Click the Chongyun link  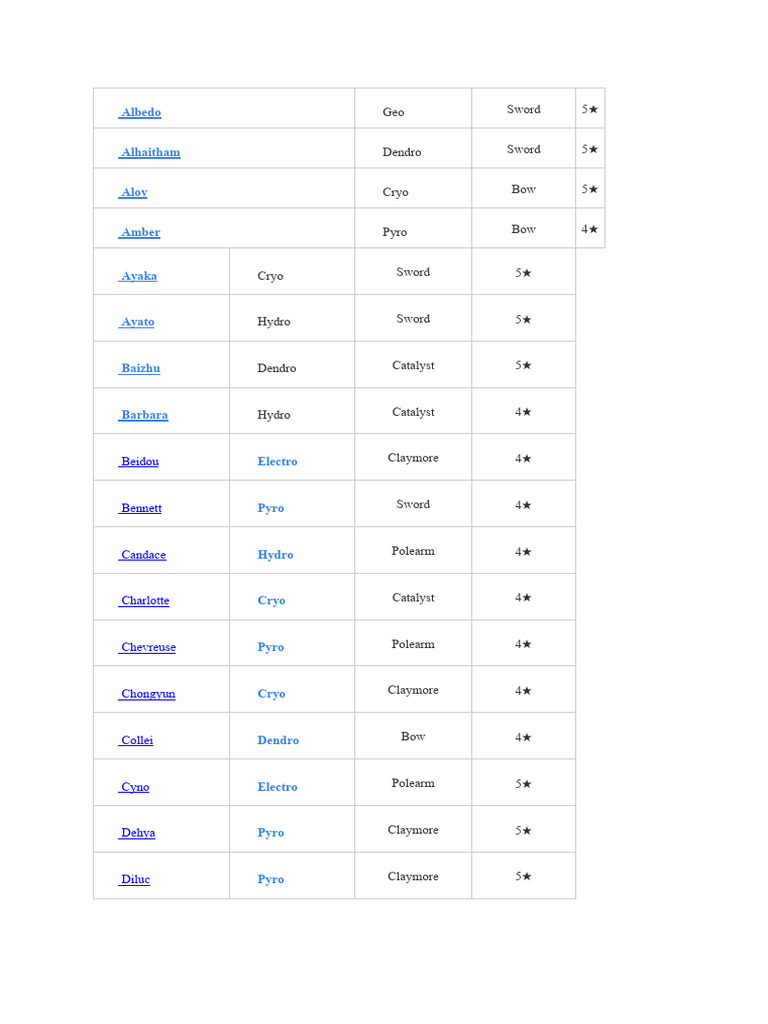click(148, 694)
